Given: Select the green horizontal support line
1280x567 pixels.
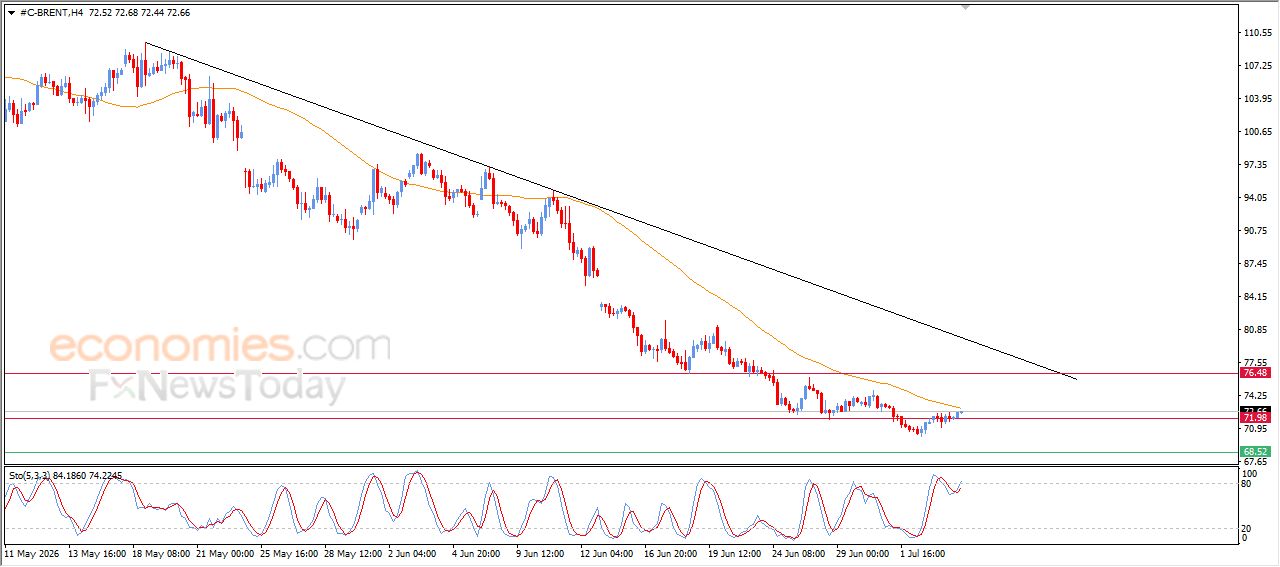Looking at the screenshot, I should click(x=620, y=452).
